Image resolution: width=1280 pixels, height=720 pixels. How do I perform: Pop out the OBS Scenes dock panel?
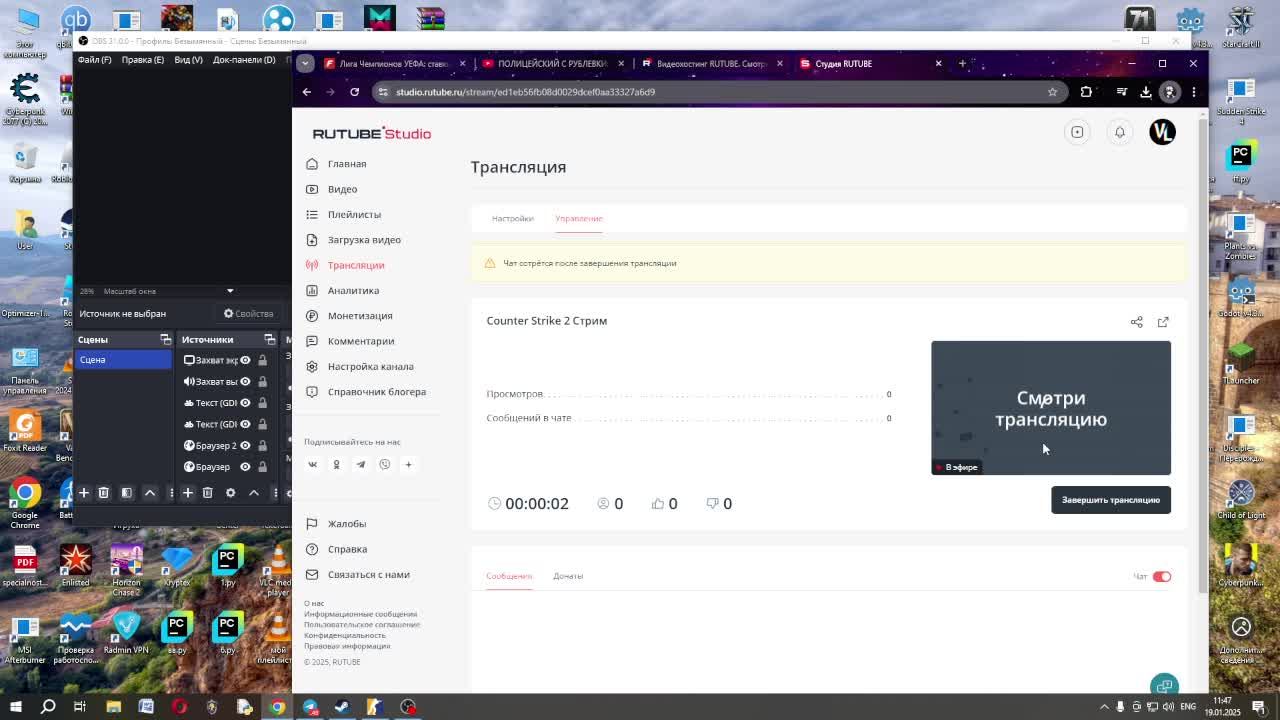click(166, 340)
